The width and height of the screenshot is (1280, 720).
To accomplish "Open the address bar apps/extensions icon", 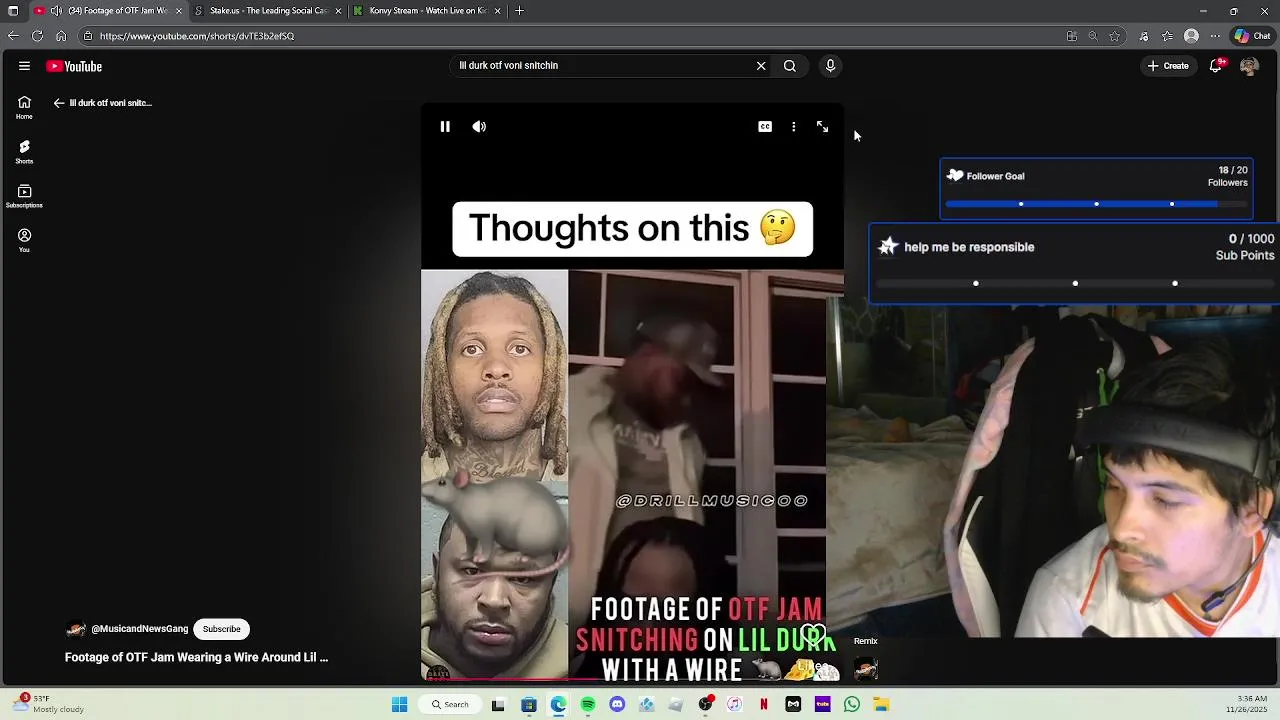I will point(1071,36).
